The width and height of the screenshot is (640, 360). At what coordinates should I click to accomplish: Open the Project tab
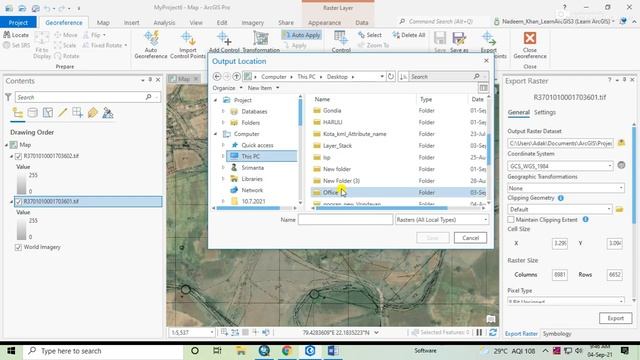(18, 22)
